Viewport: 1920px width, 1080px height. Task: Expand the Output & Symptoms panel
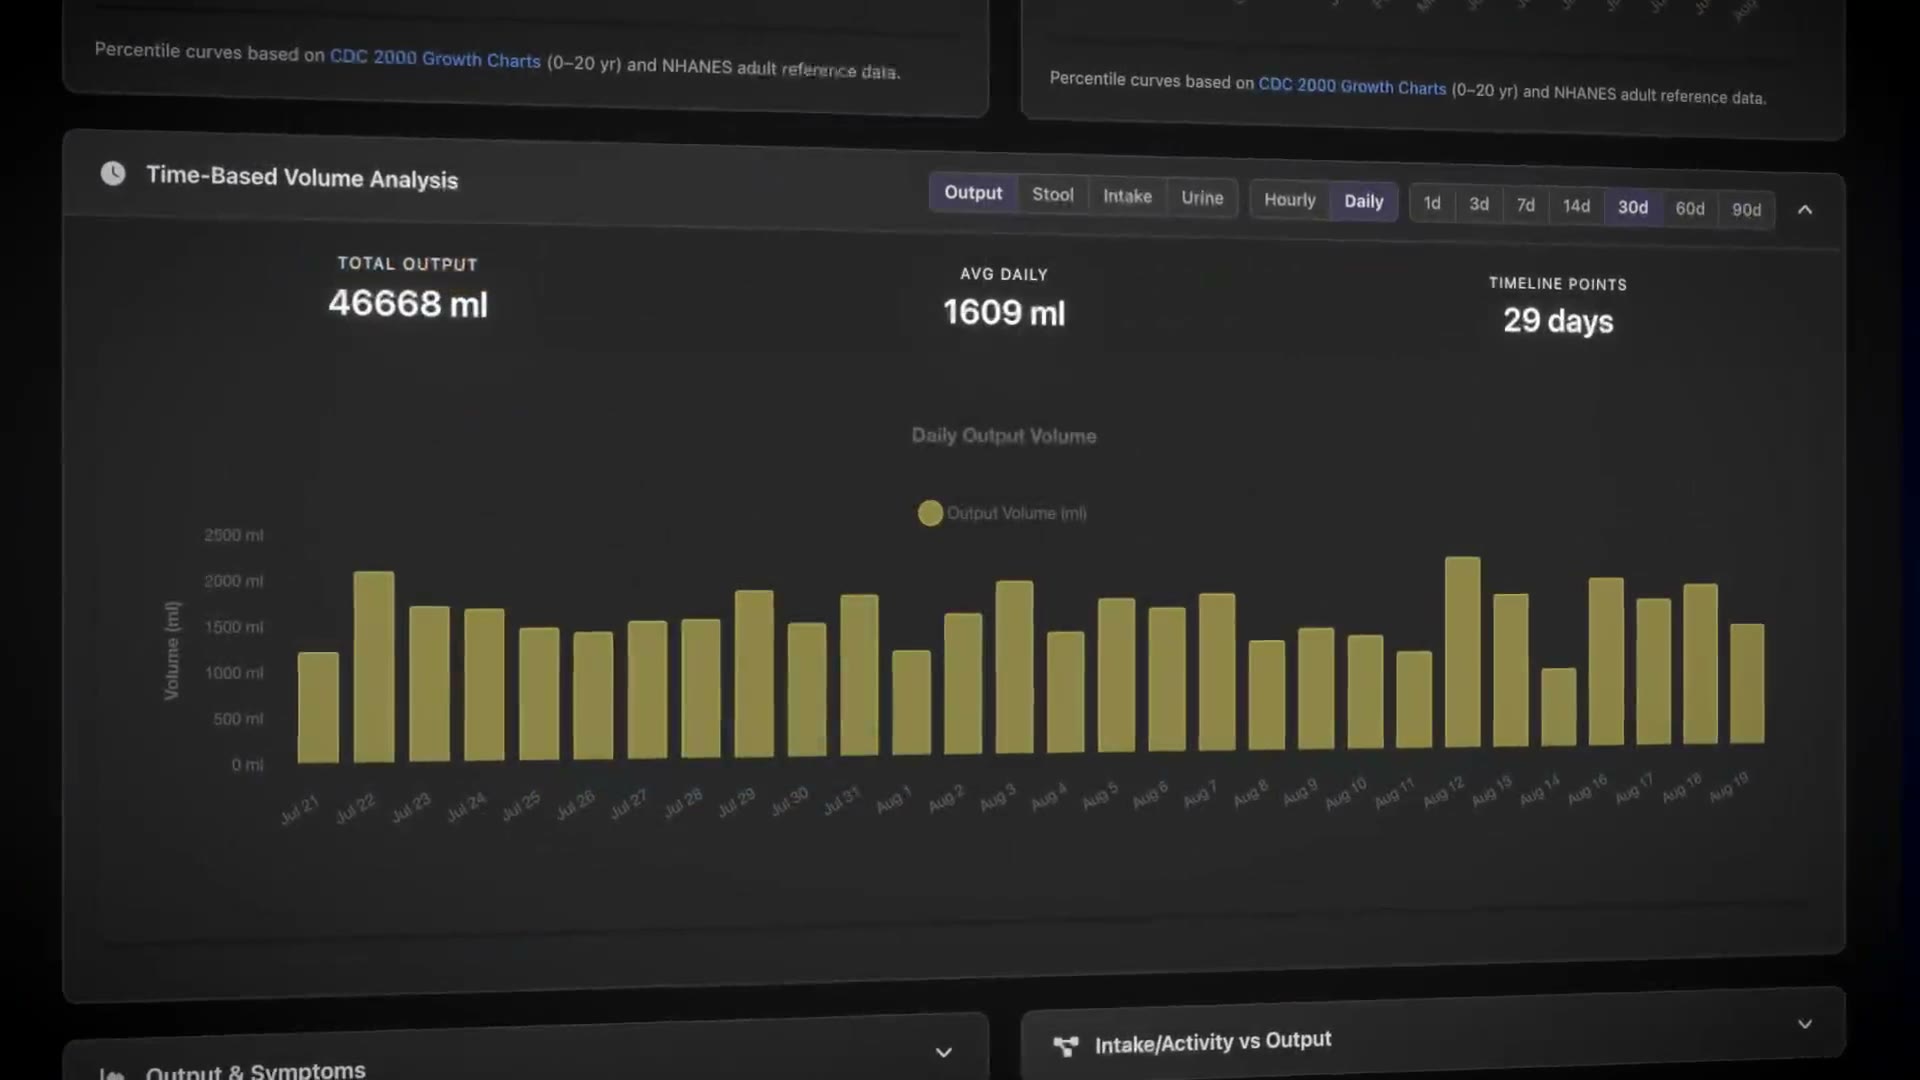tap(943, 1052)
